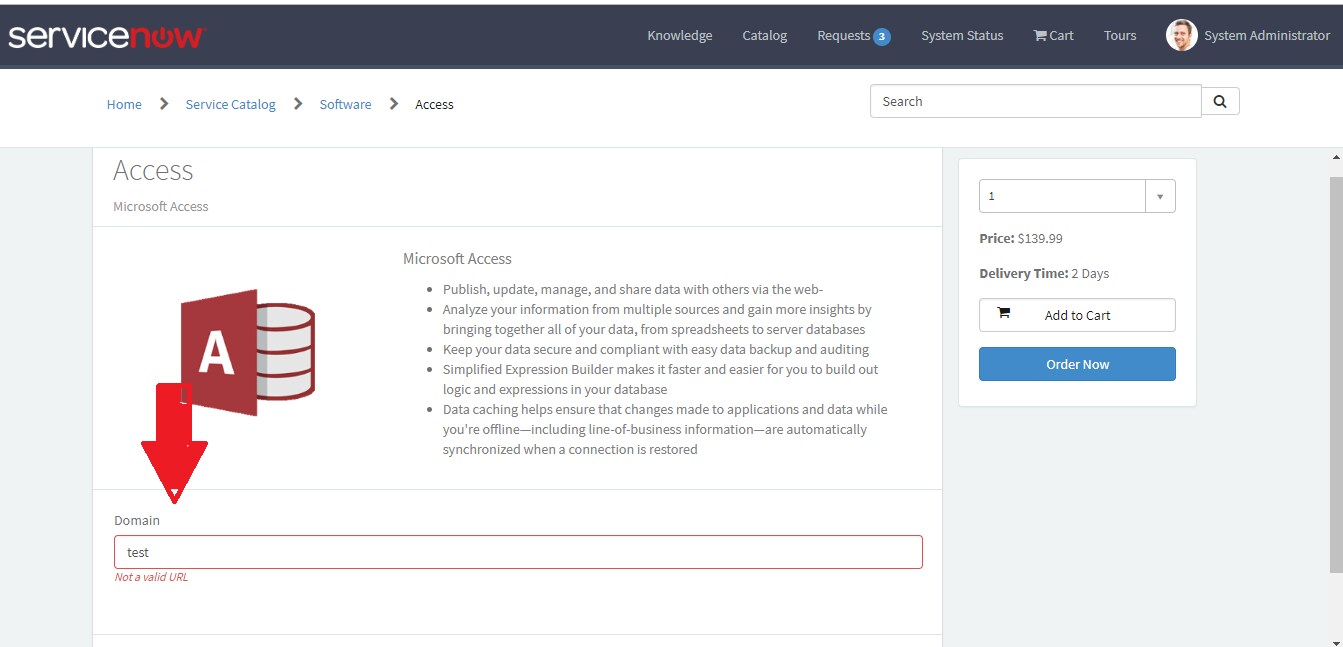Click the Requests count badge 3

(x=882, y=37)
